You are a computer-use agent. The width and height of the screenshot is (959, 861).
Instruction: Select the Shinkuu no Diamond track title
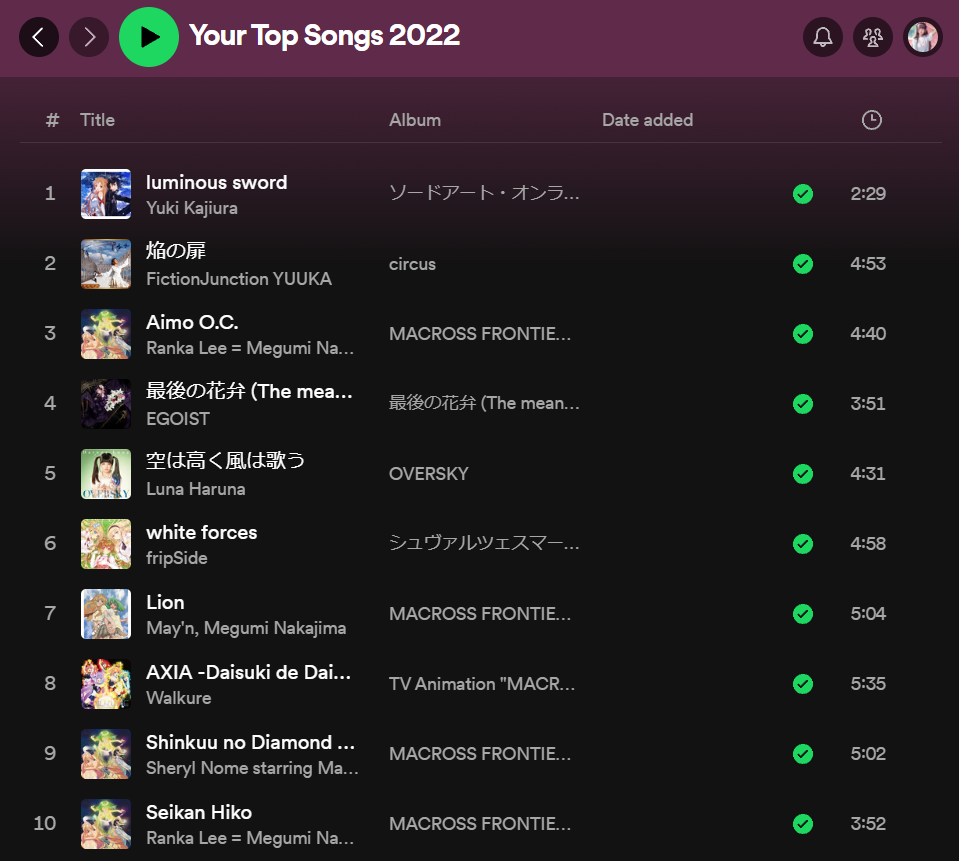250,742
